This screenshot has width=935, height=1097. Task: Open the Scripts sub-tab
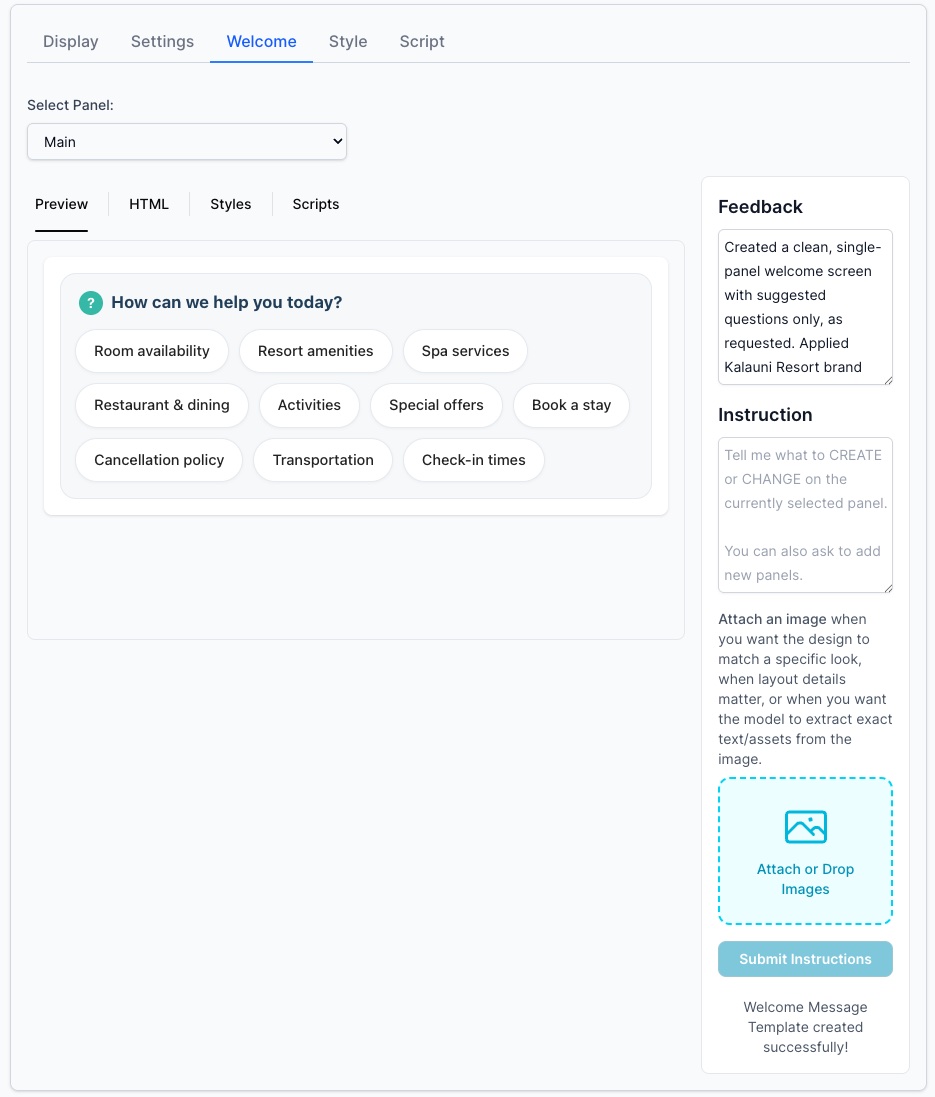(315, 204)
